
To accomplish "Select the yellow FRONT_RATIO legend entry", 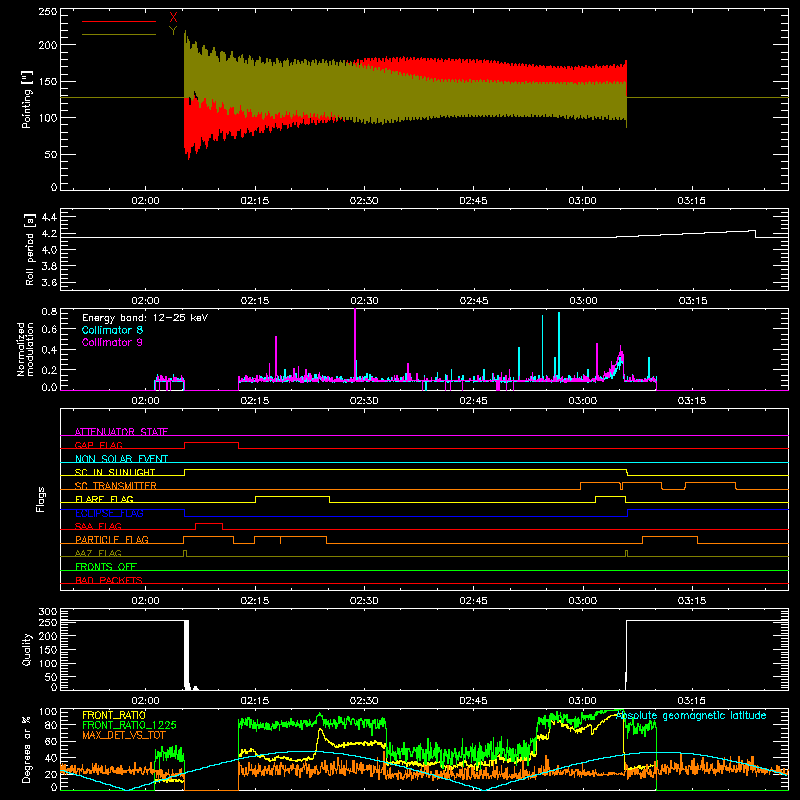I will [x=114, y=715].
